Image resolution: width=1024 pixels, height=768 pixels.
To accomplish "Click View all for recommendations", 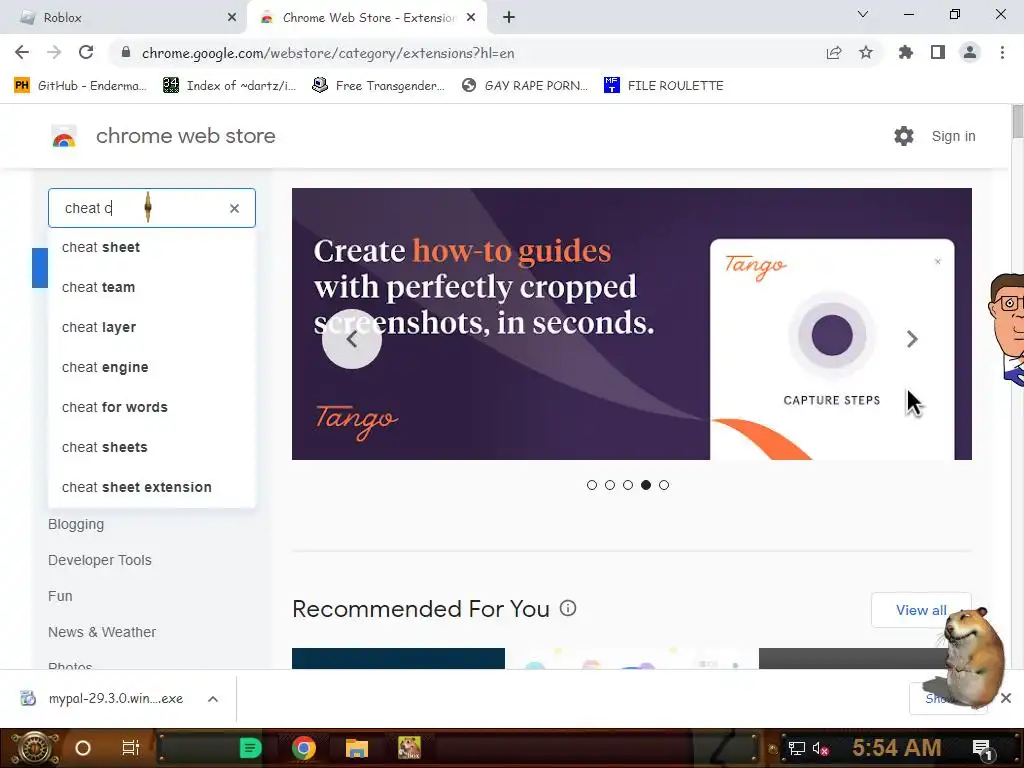I will 921,610.
